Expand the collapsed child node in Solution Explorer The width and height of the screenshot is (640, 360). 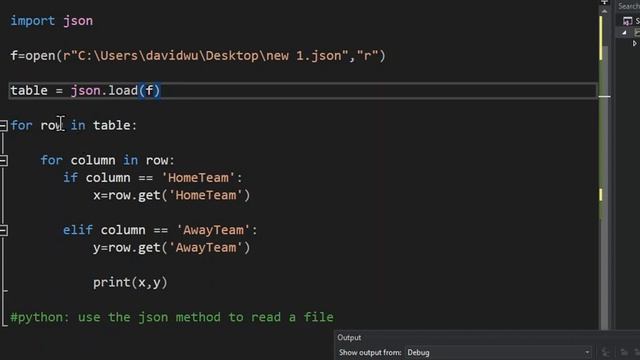(x=634, y=43)
